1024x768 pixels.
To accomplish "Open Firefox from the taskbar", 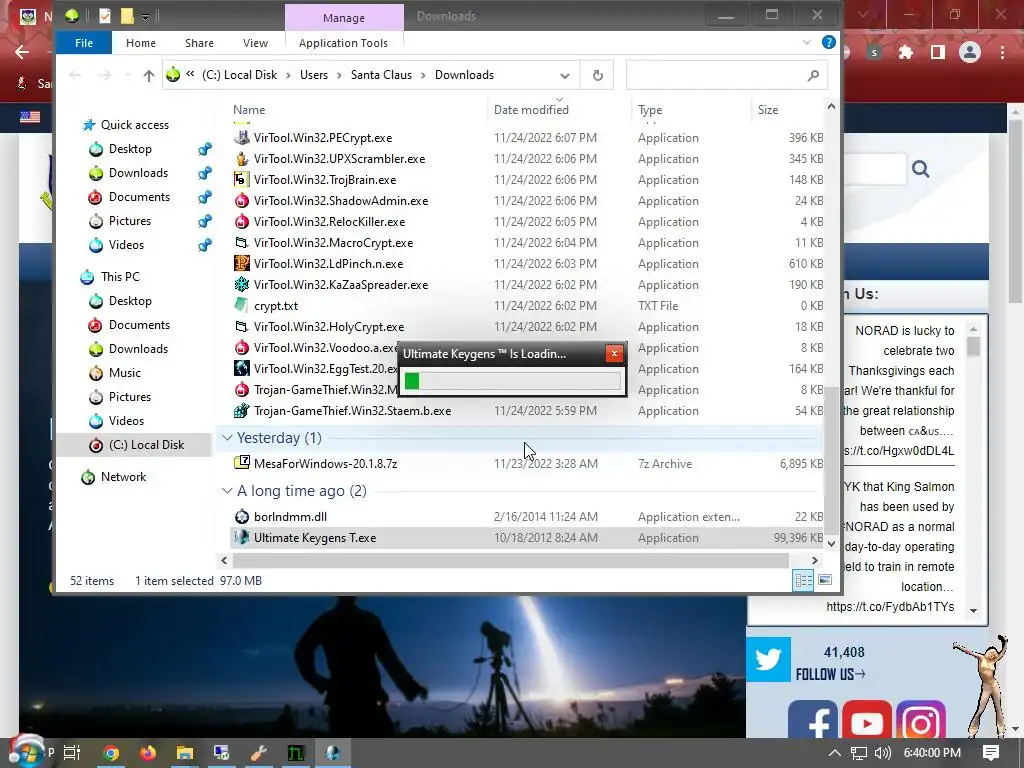I will [x=148, y=753].
